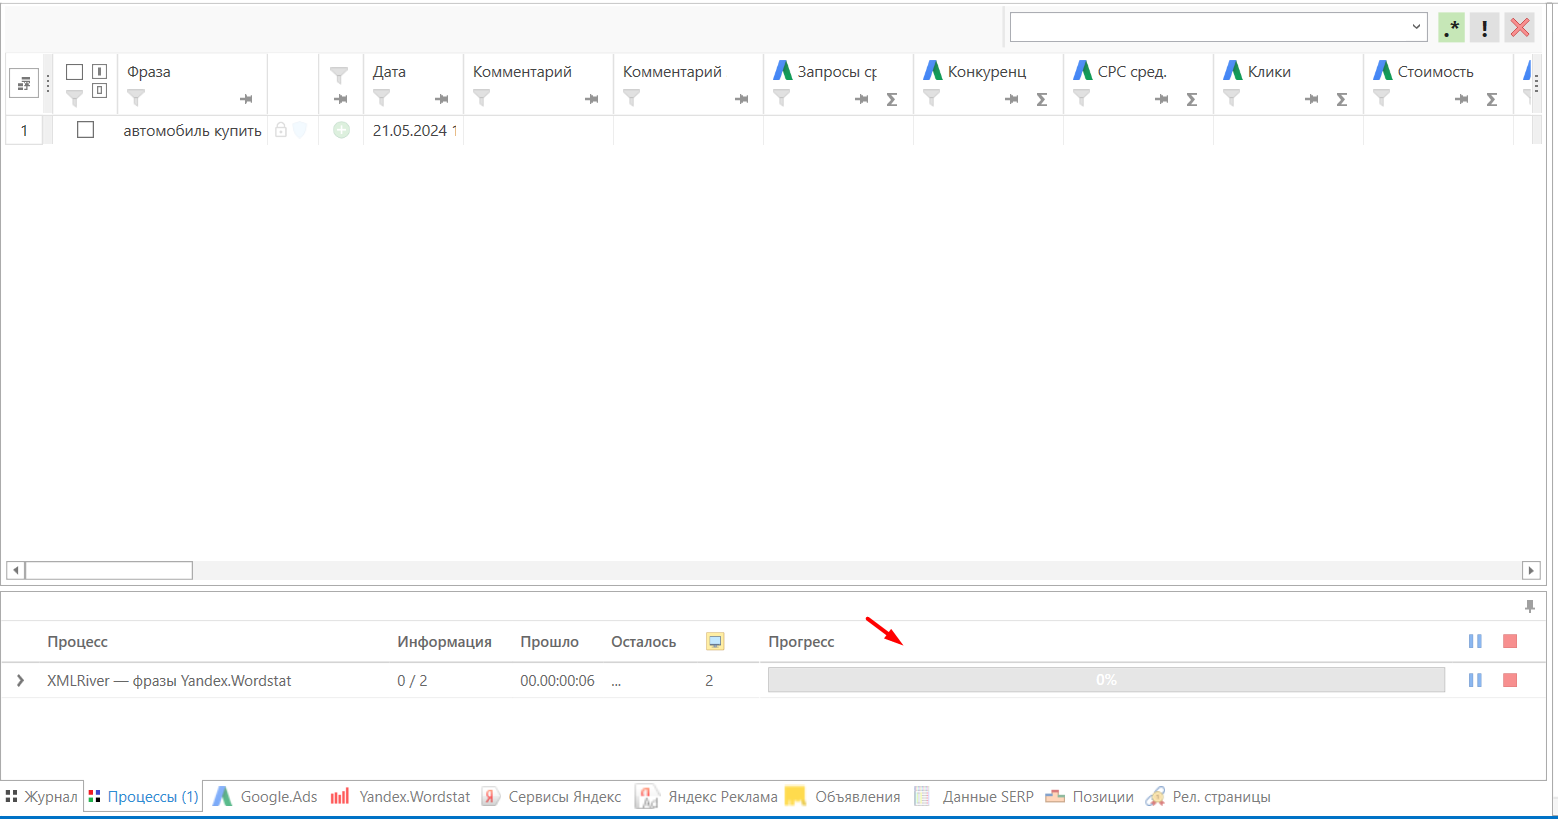Sort by the CPC сред. column header
Viewport: 1558px width, 819px height.
(1132, 72)
